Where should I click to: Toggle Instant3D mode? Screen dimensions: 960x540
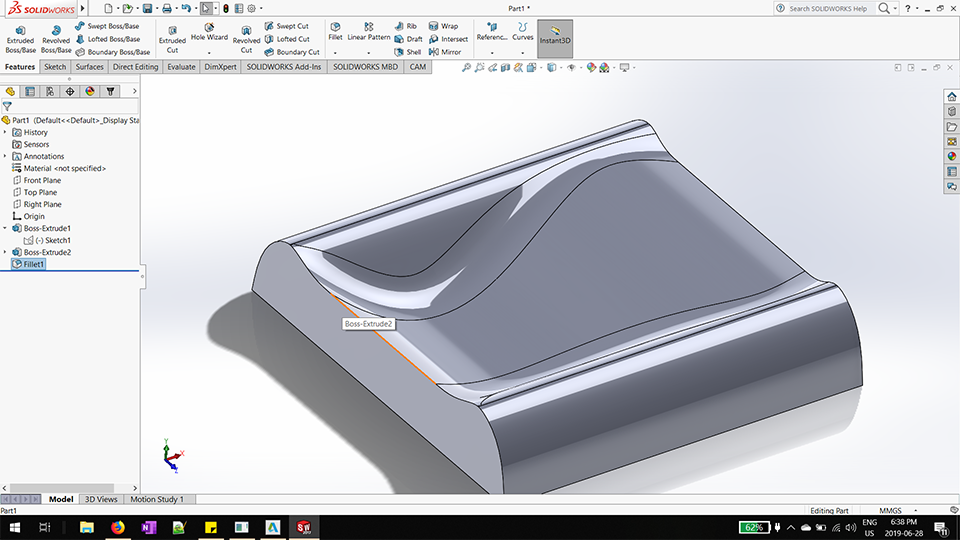[555, 39]
